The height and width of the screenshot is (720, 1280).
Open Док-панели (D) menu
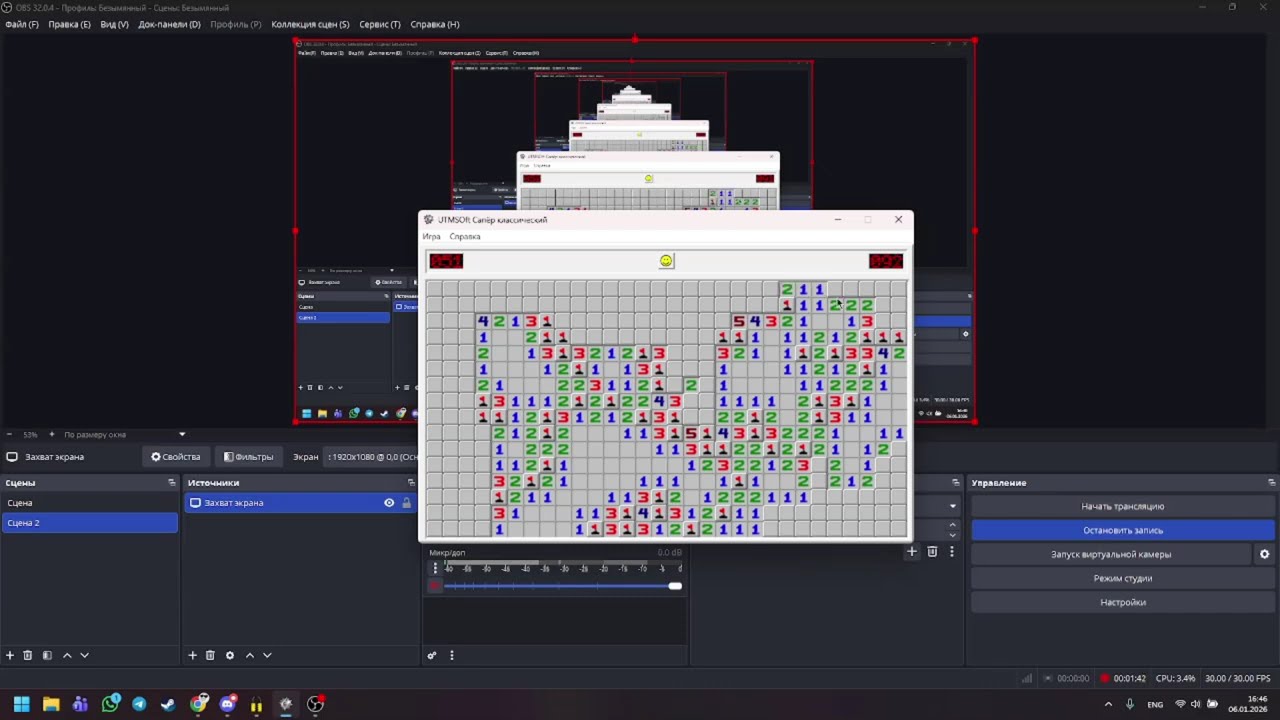pos(169,24)
